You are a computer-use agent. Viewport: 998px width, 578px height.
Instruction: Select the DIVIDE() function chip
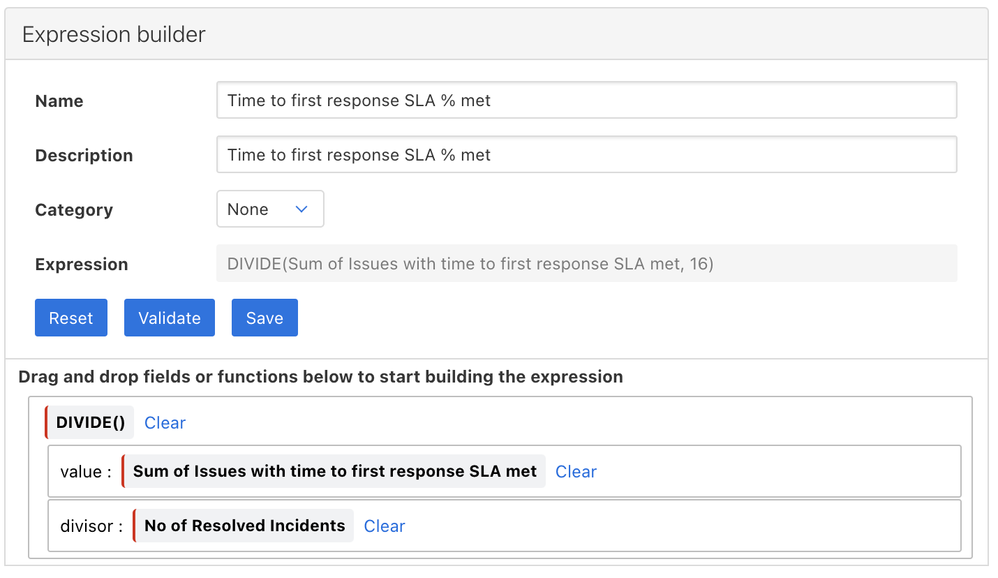click(90, 423)
